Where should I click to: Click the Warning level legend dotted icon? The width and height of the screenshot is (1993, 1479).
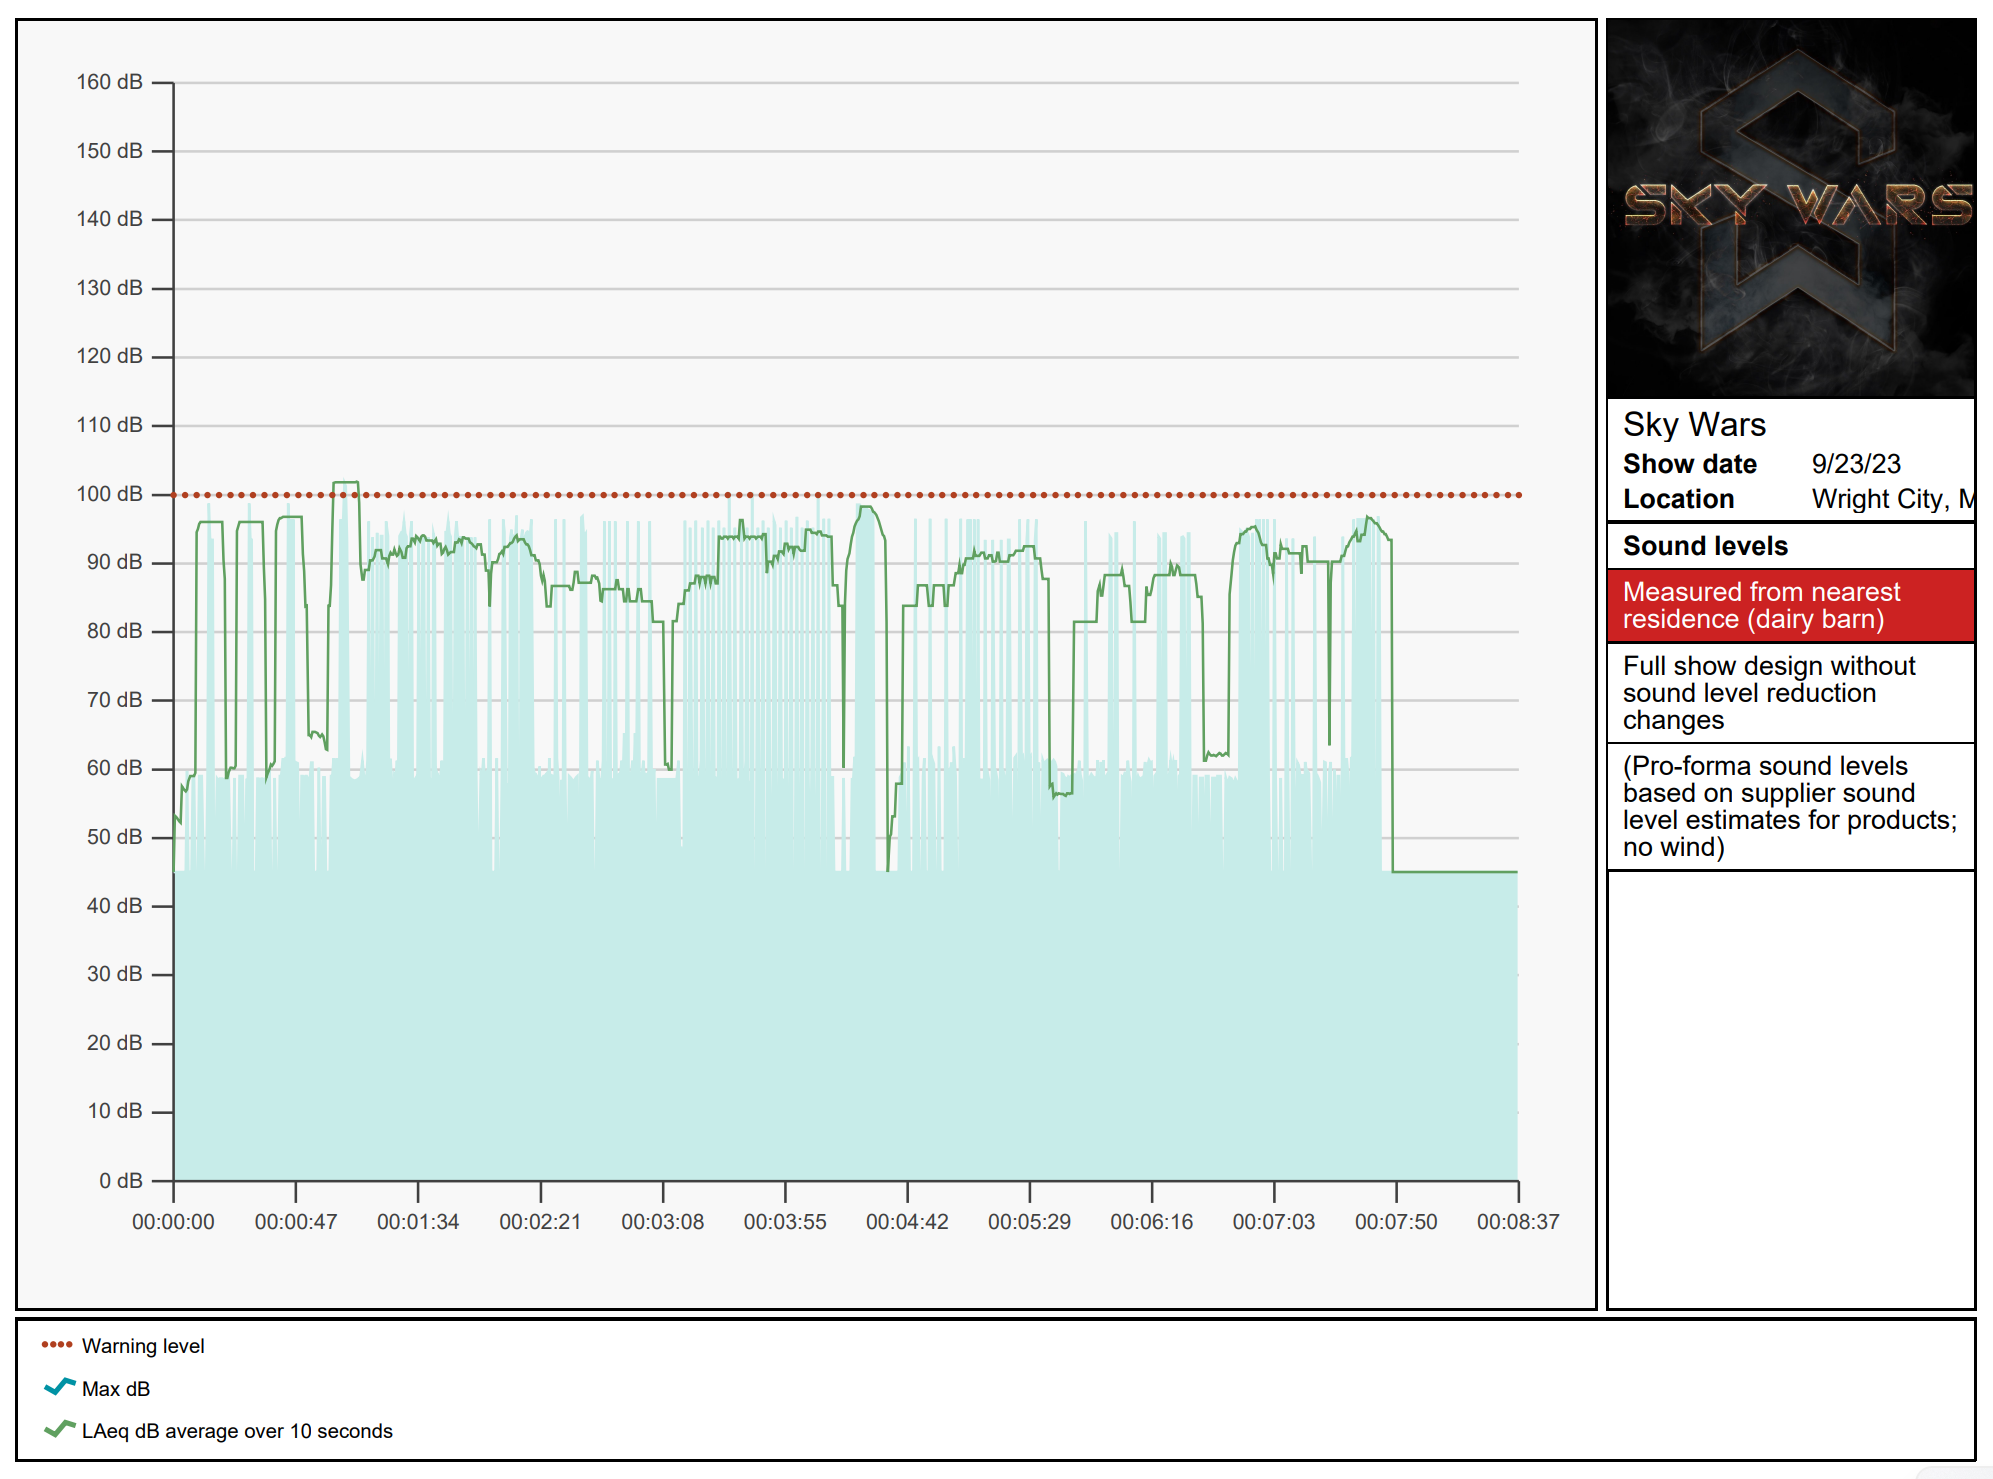pos(57,1345)
